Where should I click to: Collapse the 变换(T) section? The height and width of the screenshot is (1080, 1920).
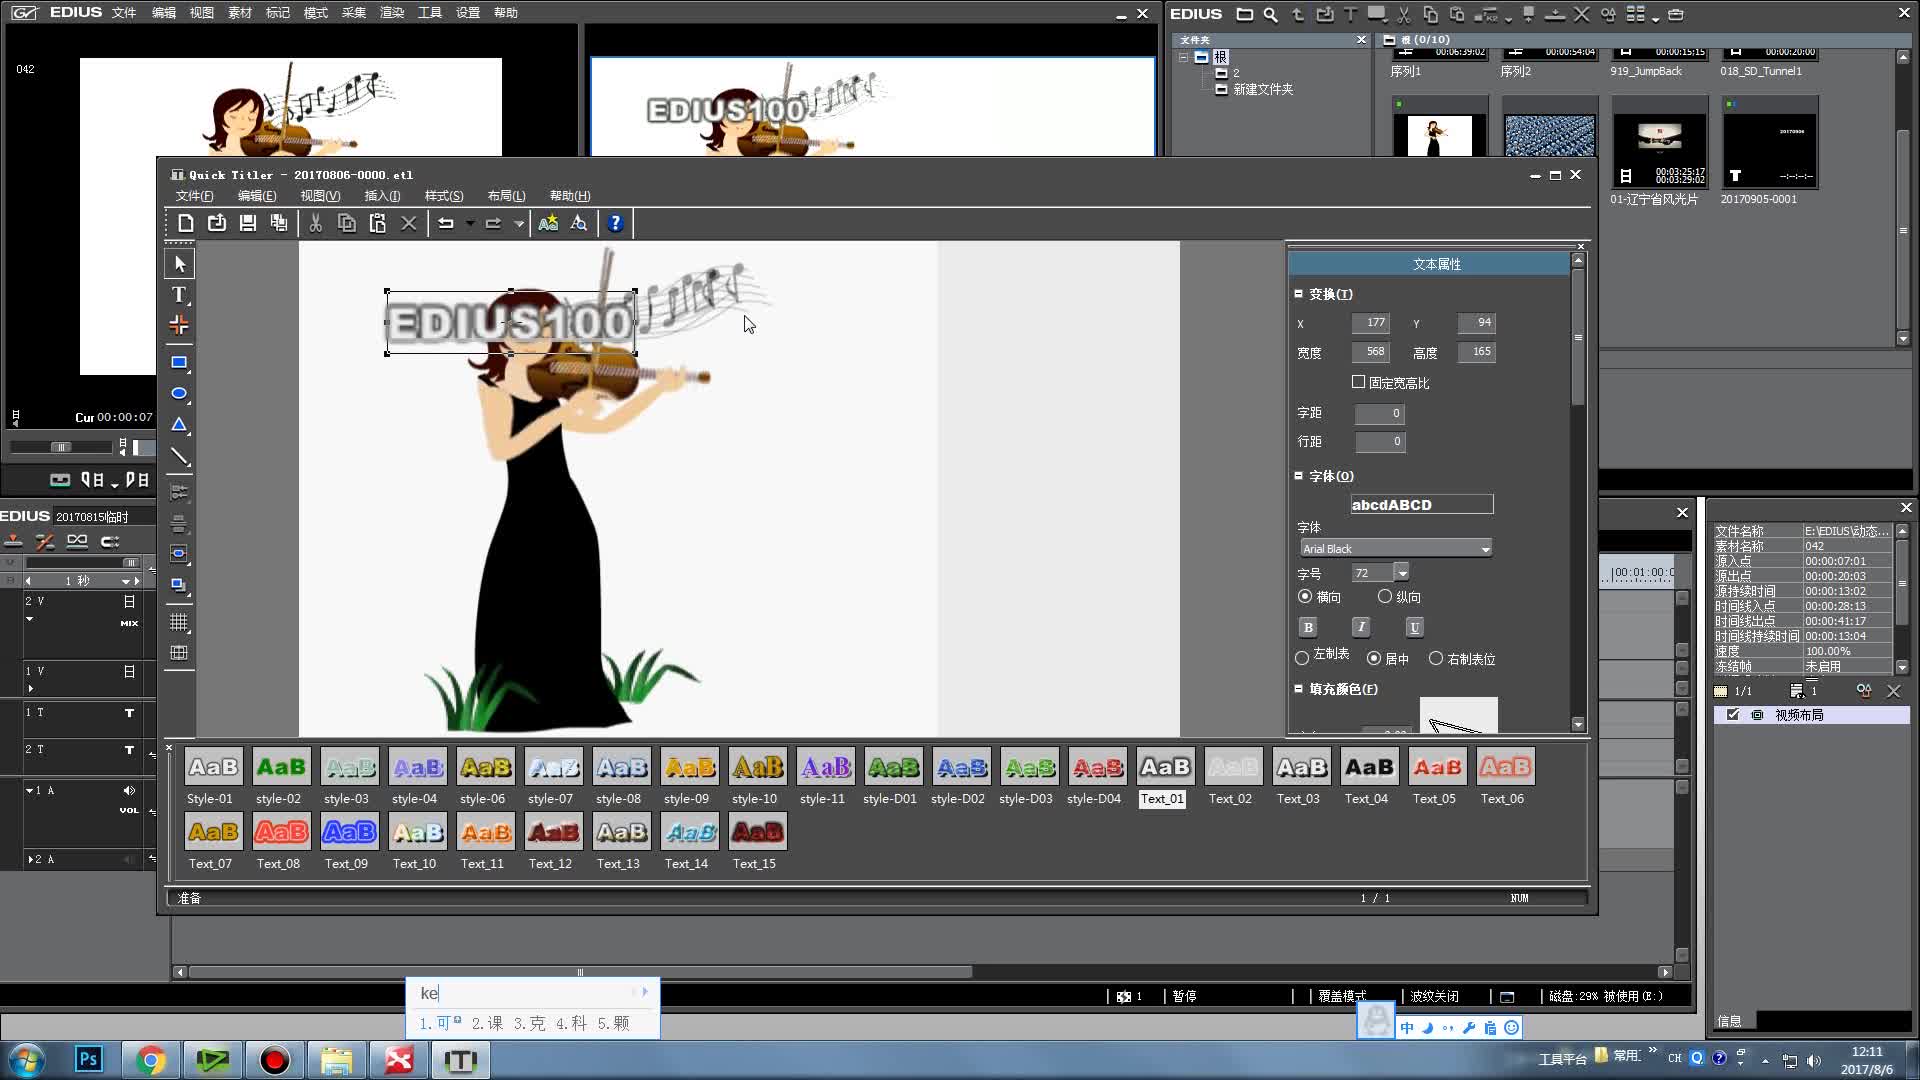[x=1299, y=294]
